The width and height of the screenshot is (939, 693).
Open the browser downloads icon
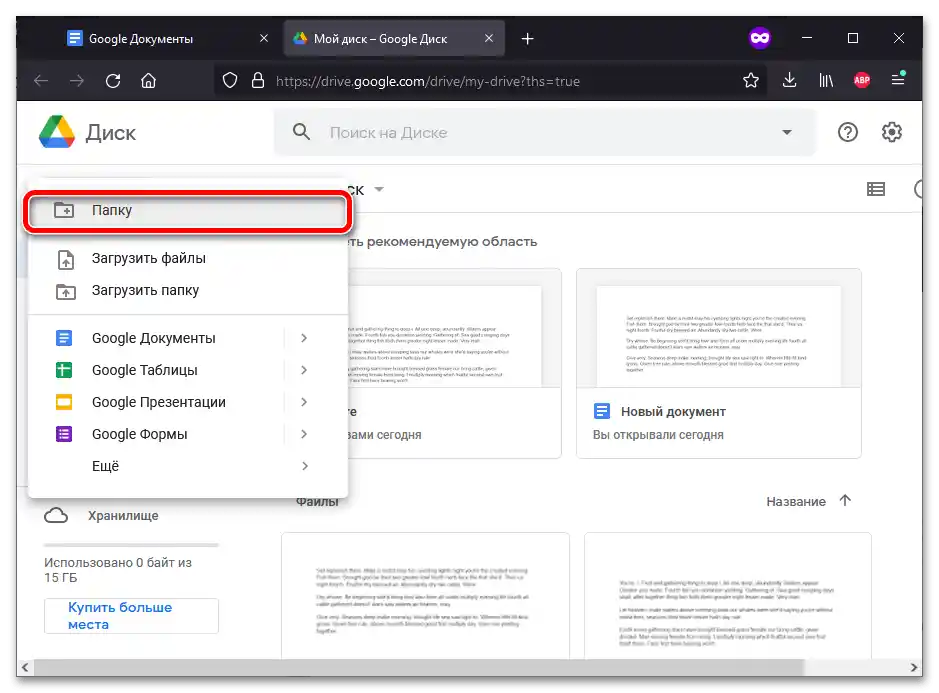(789, 80)
